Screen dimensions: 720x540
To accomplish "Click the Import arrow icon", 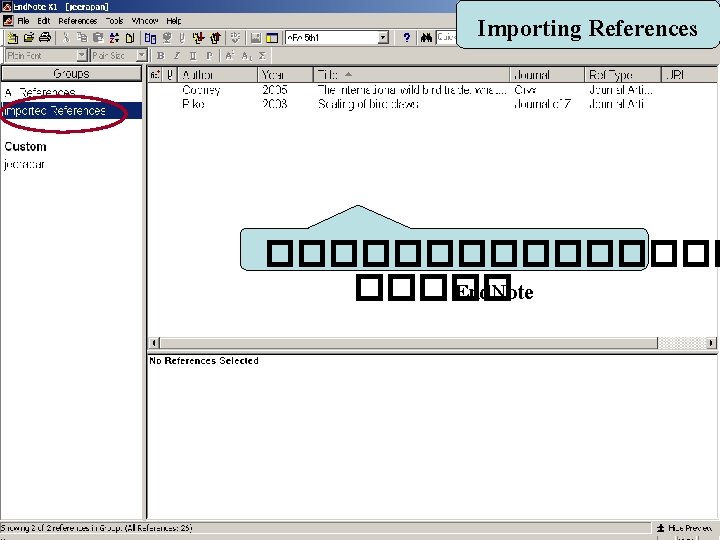I will pos(198,38).
